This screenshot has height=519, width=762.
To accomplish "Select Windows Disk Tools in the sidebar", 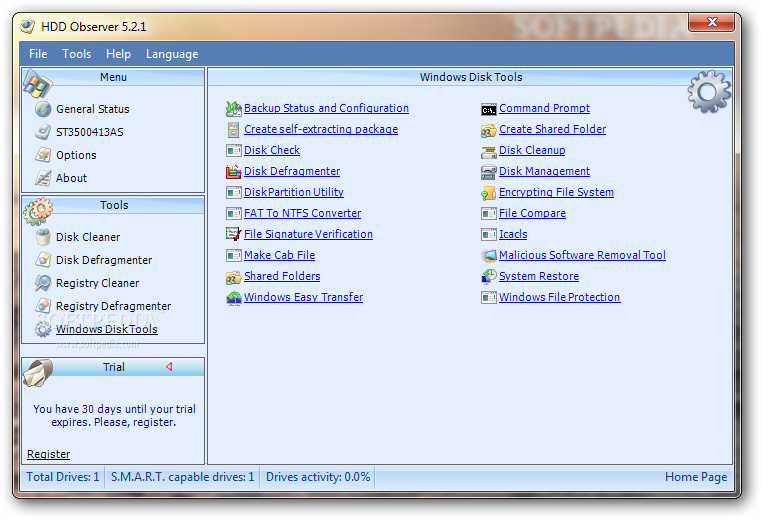I will click(x=107, y=329).
